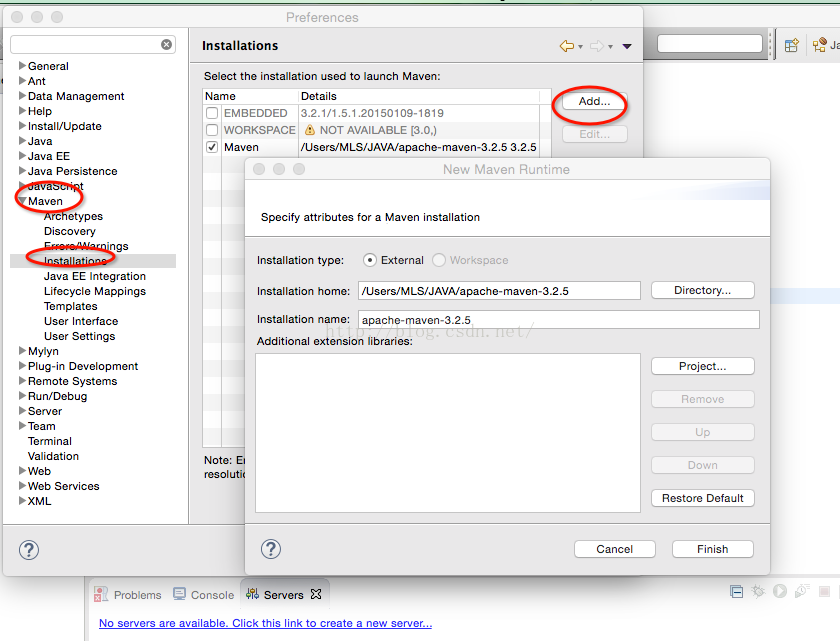
Task: Click the start server play icon
Action: click(780, 591)
